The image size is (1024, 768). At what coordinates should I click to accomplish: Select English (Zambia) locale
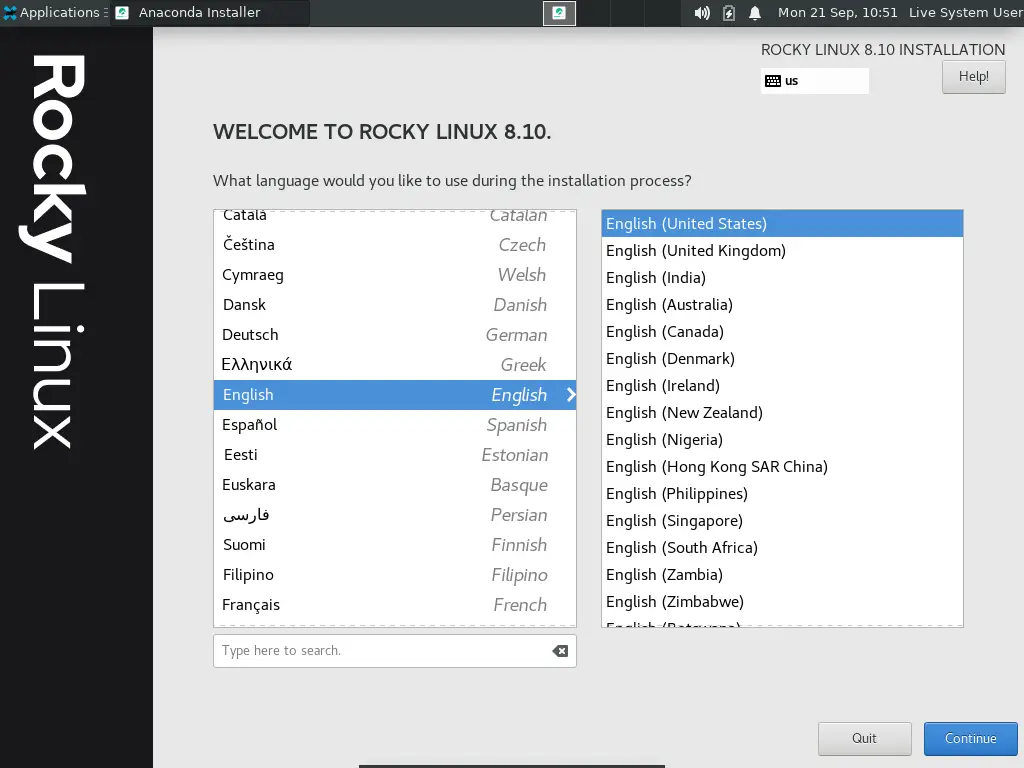tap(782, 575)
